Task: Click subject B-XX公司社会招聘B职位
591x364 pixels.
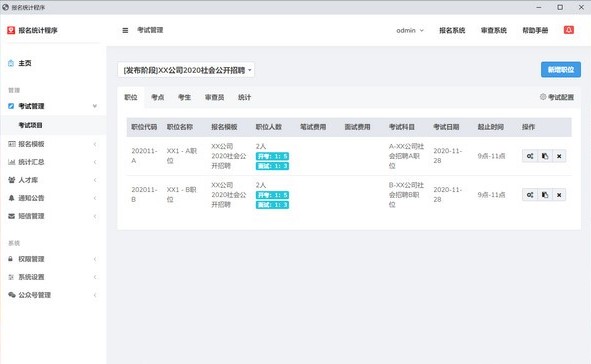Action: (x=406, y=194)
